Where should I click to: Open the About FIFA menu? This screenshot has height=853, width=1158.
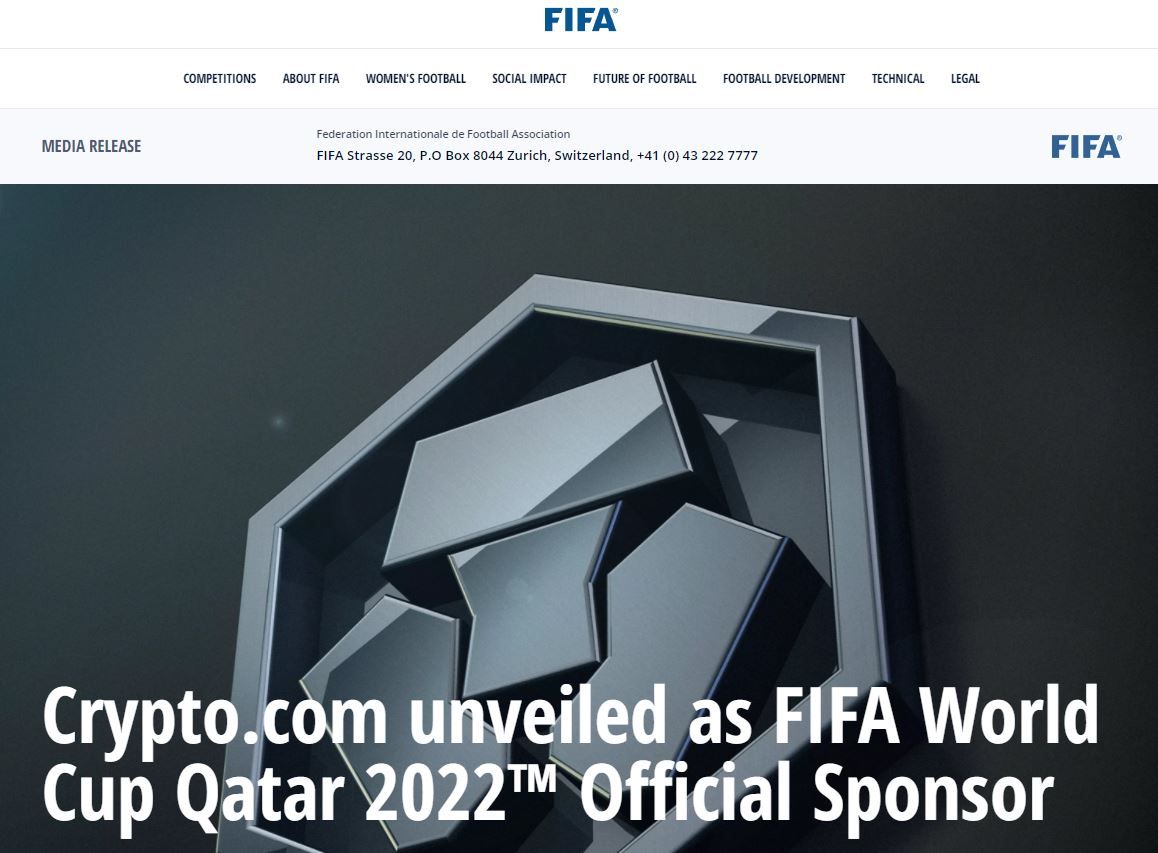[311, 78]
